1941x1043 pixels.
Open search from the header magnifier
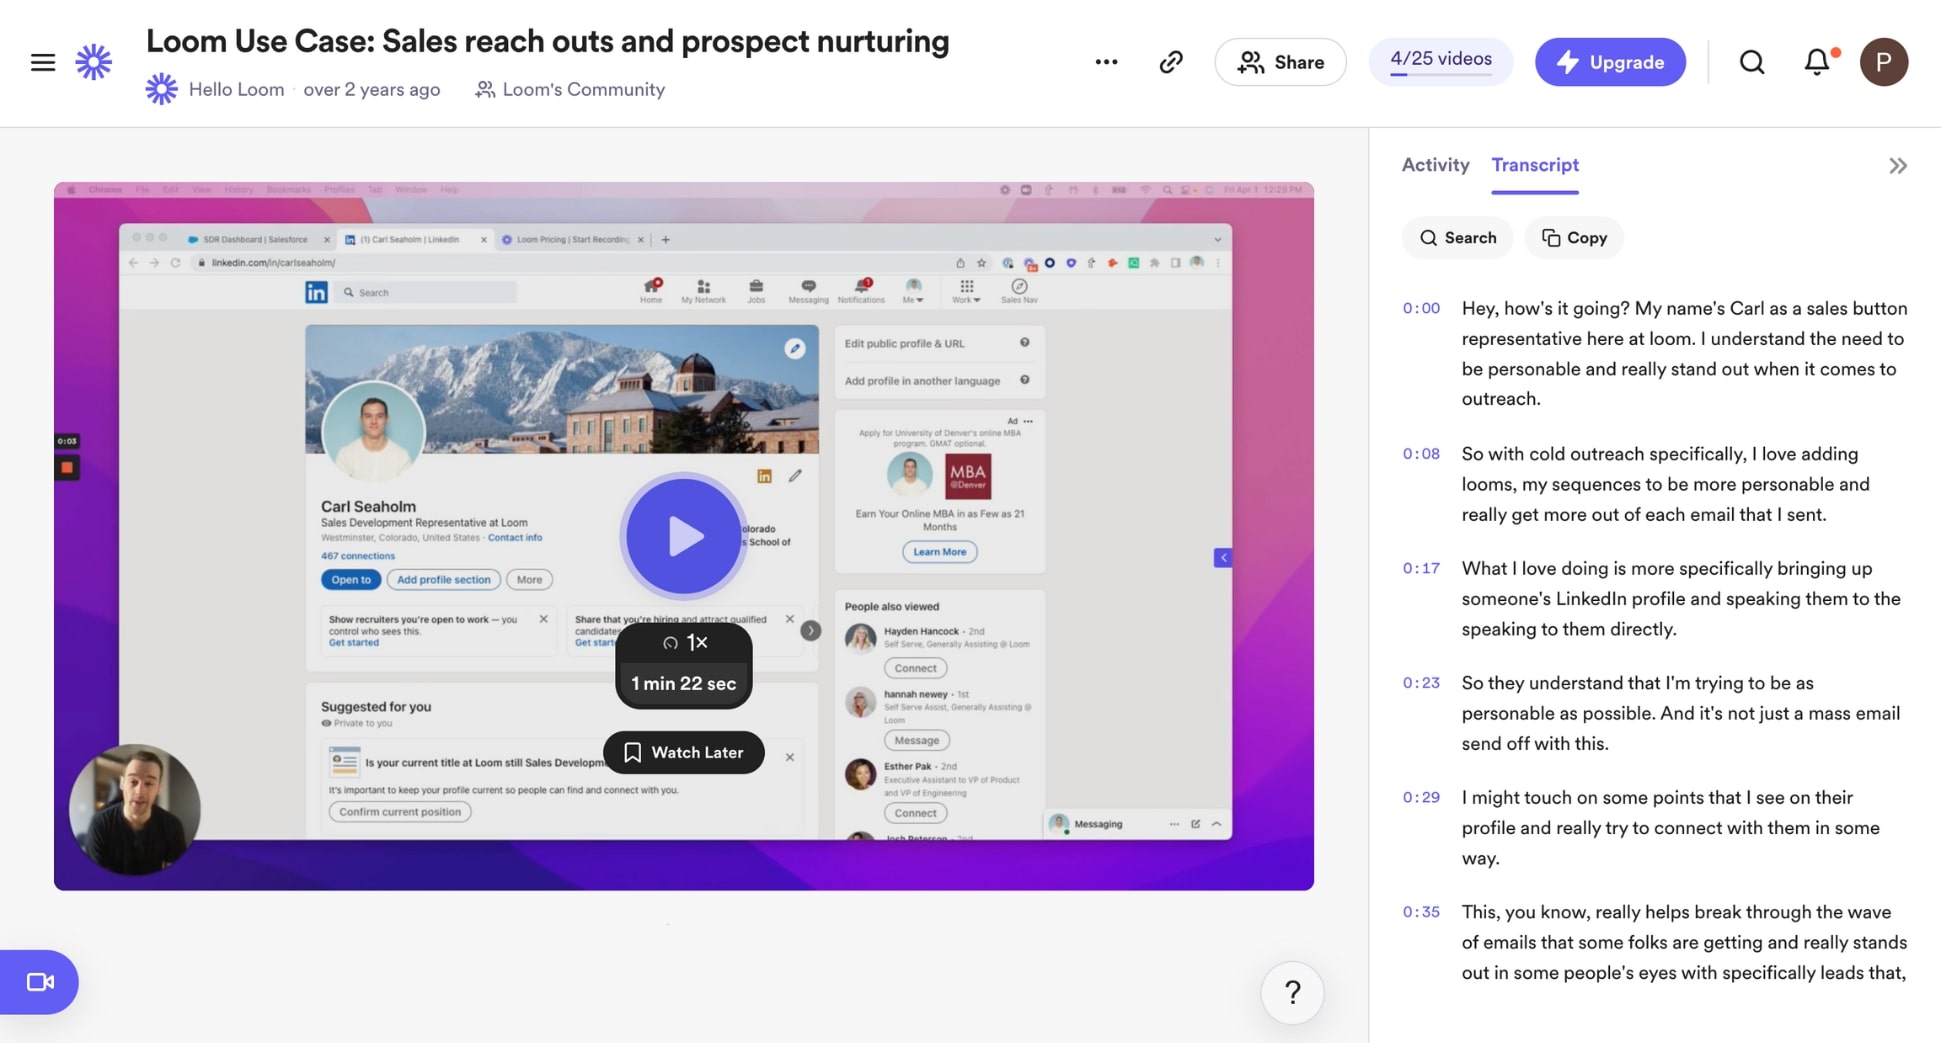click(1752, 62)
